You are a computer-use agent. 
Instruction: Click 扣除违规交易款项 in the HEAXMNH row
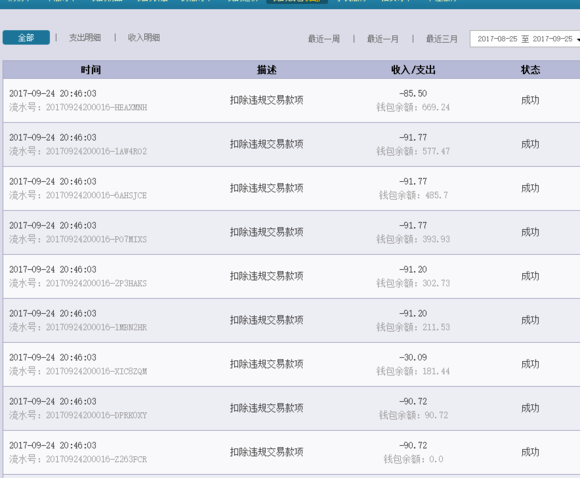click(266, 100)
